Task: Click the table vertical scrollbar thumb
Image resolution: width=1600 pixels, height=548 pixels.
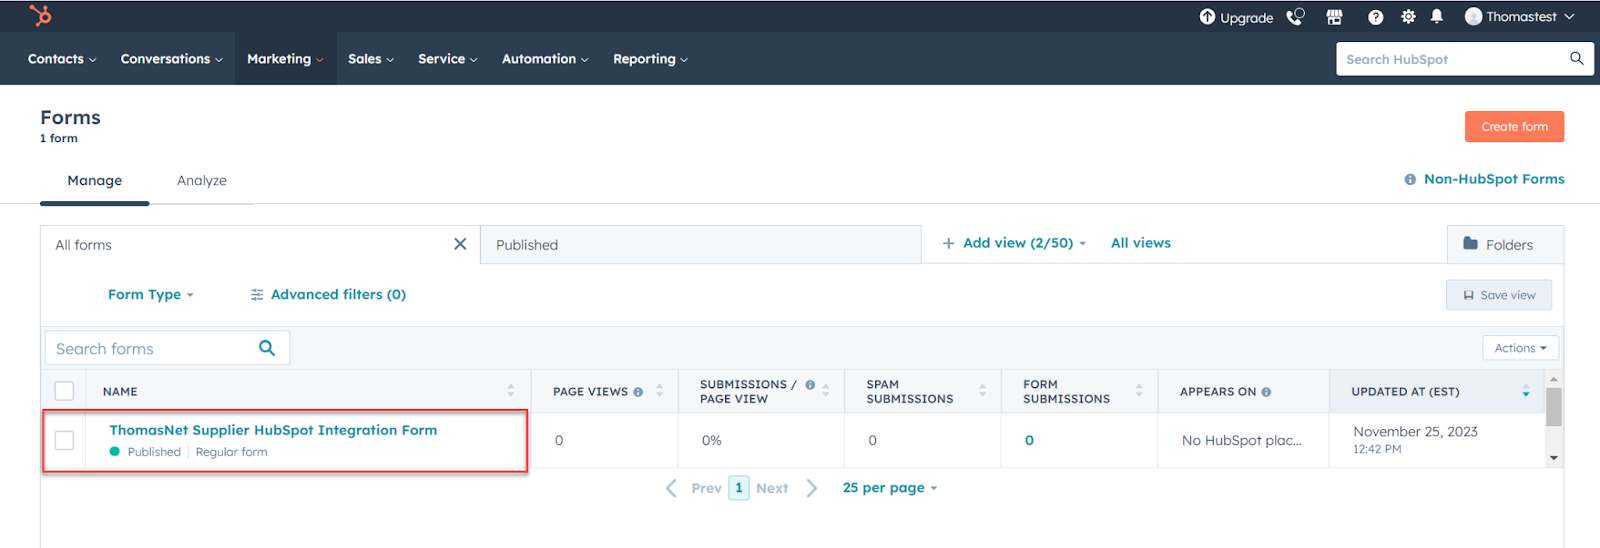Action: 1553,407
